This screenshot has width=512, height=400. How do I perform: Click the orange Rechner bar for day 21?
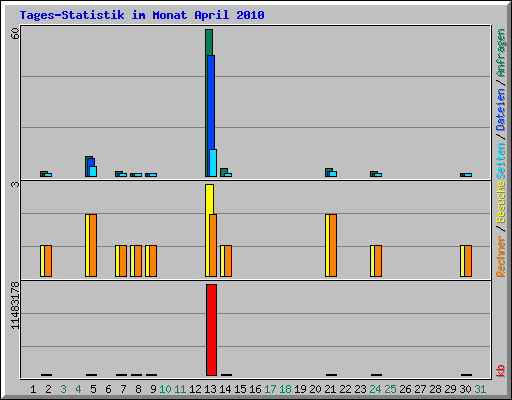[333, 245]
